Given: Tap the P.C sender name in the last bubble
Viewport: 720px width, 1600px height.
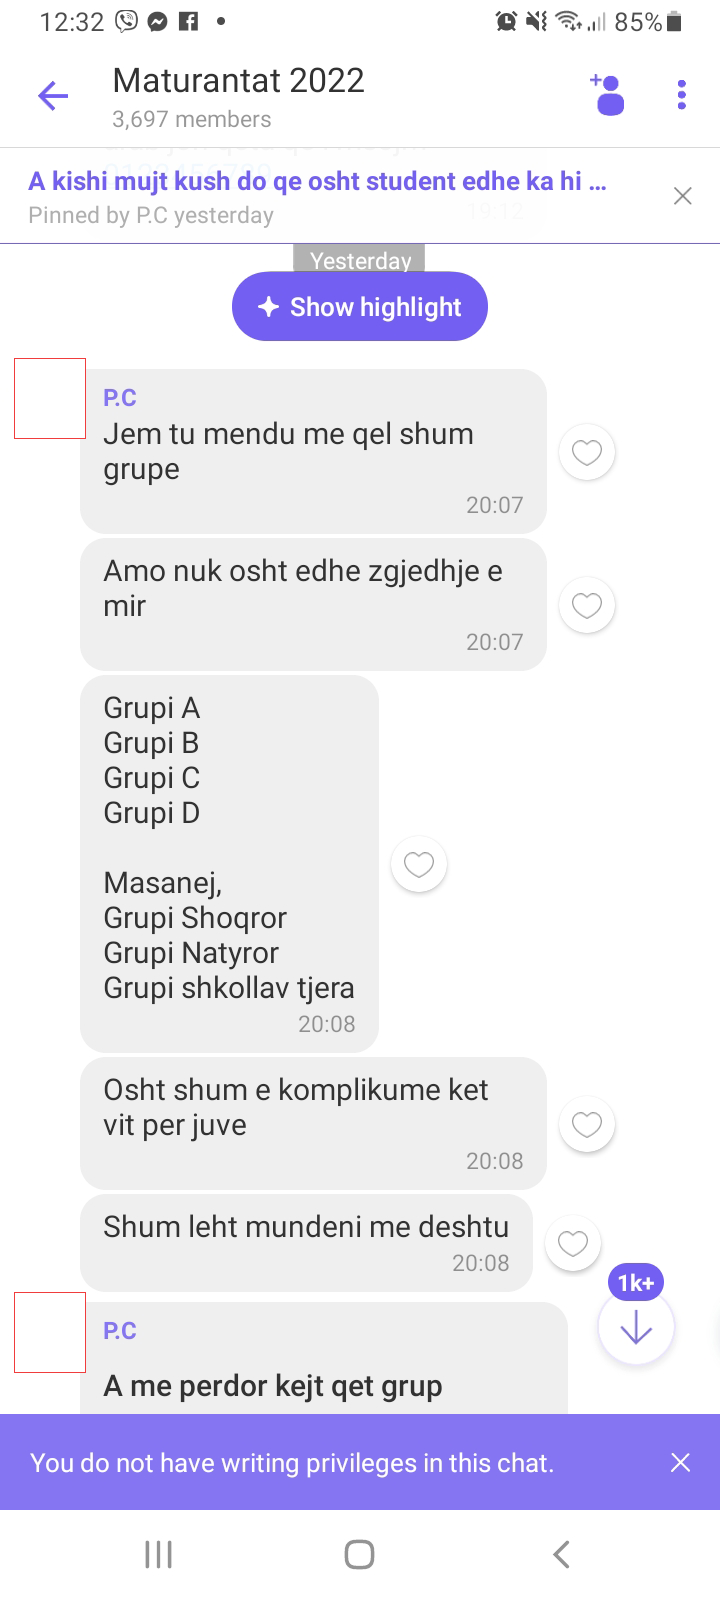Looking at the screenshot, I should [x=120, y=1331].
